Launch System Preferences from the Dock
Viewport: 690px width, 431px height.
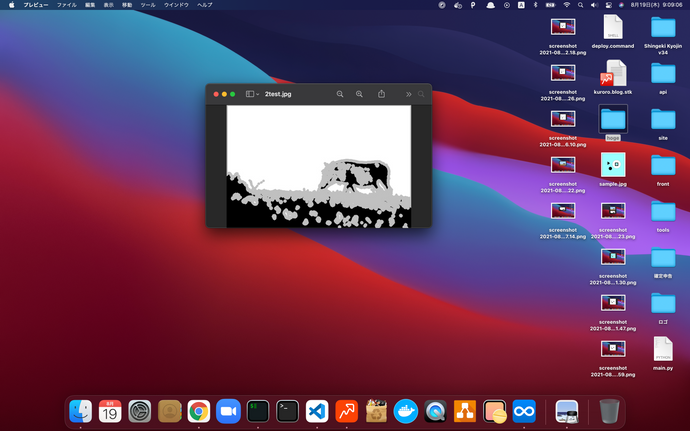pos(139,411)
